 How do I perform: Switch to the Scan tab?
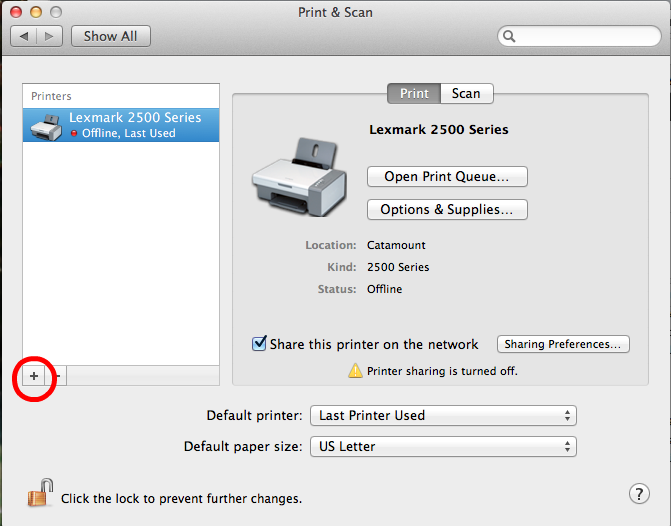(x=466, y=93)
